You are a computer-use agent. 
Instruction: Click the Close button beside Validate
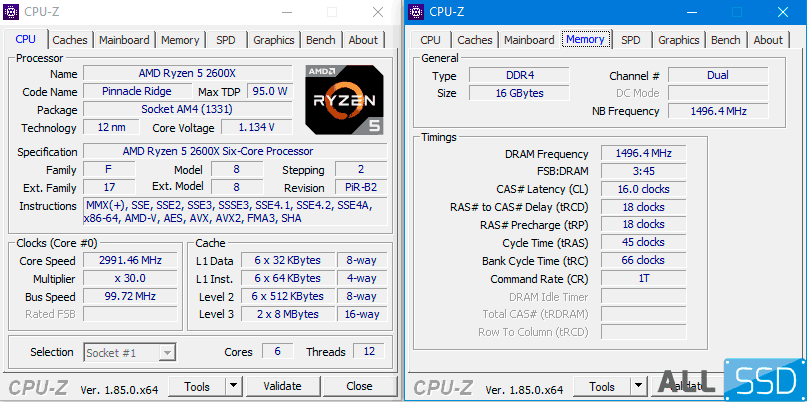[359, 386]
